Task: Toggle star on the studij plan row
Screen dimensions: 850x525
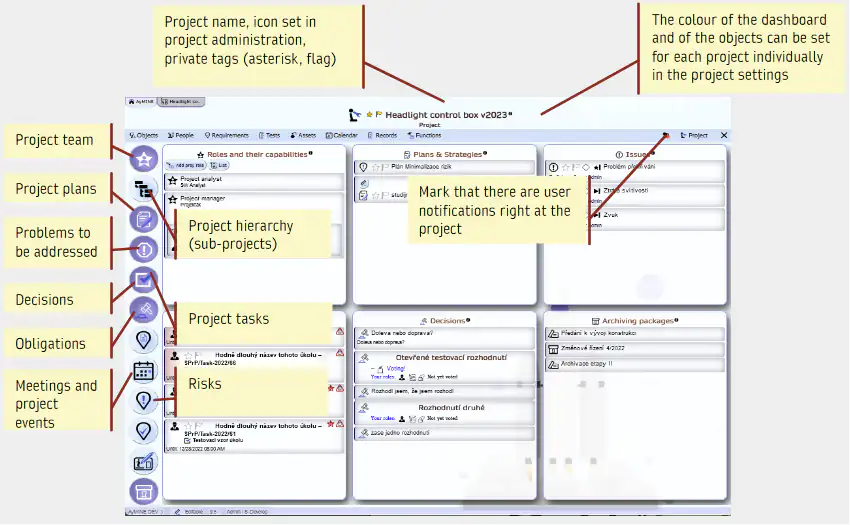Action: 375,195
